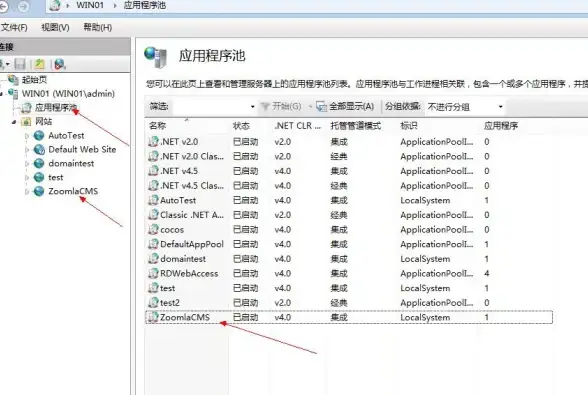Viewport: 588px width, 395px height.
Task: Select the .NET v4.5 Clas... pool row
Action: (349, 185)
